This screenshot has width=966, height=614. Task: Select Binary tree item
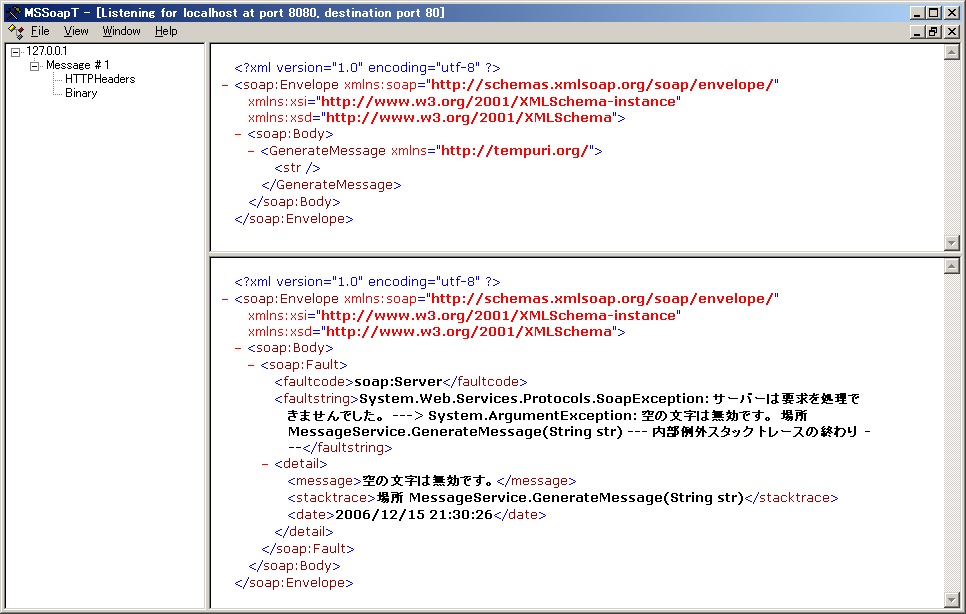point(81,93)
